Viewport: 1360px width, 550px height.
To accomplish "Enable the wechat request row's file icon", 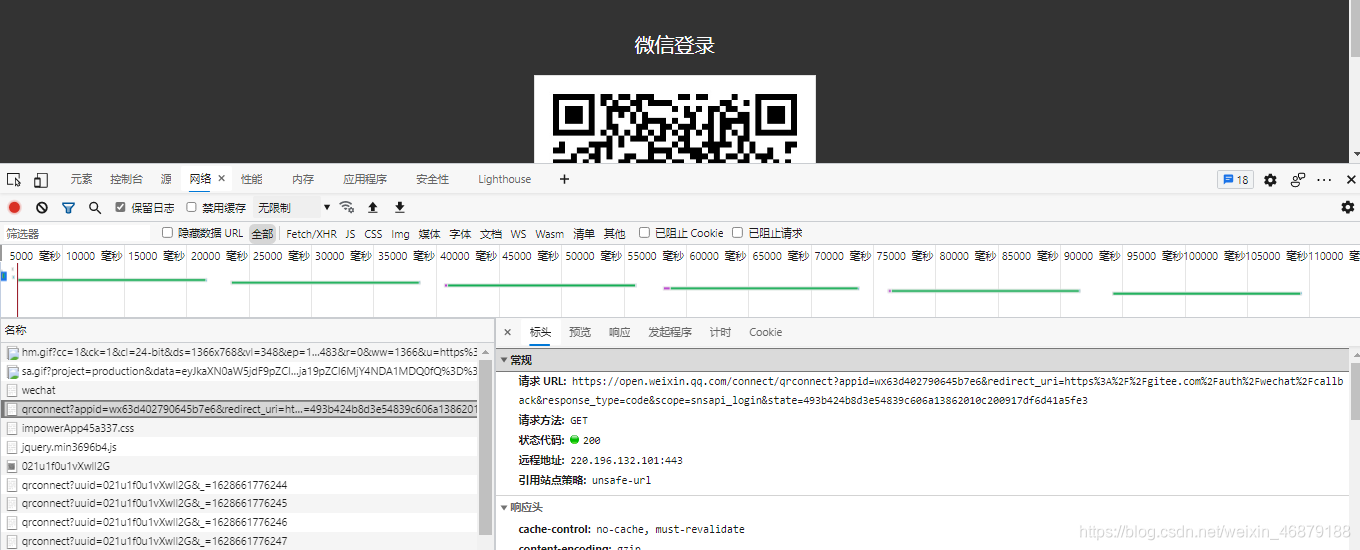I will coord(12,390).
